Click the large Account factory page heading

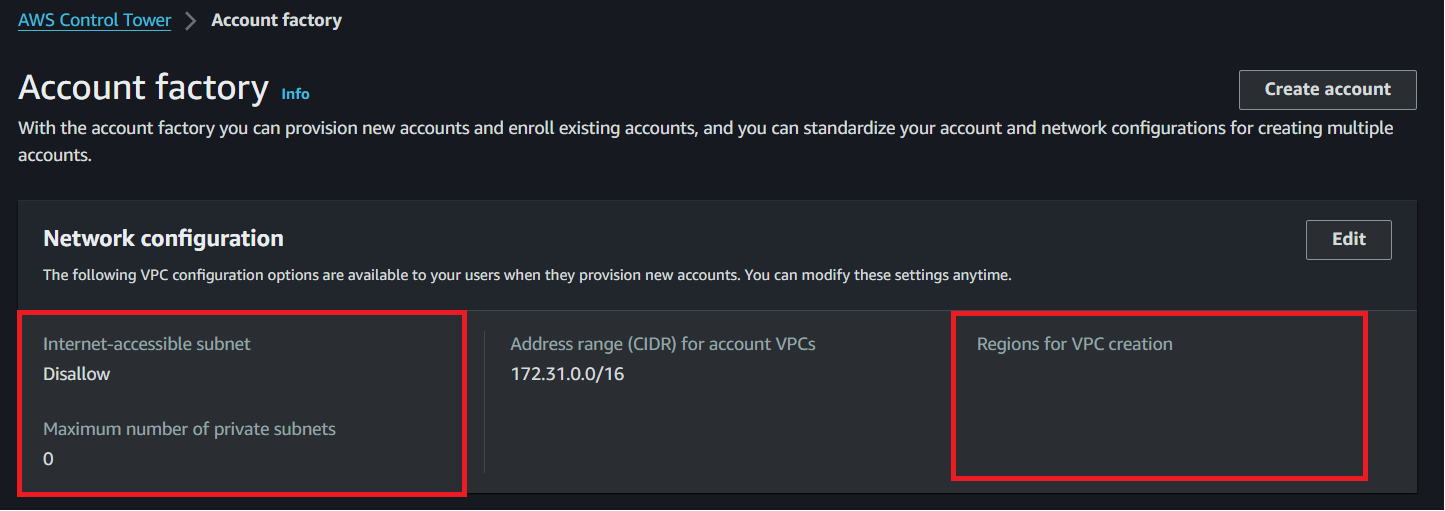tap(143, 87)
